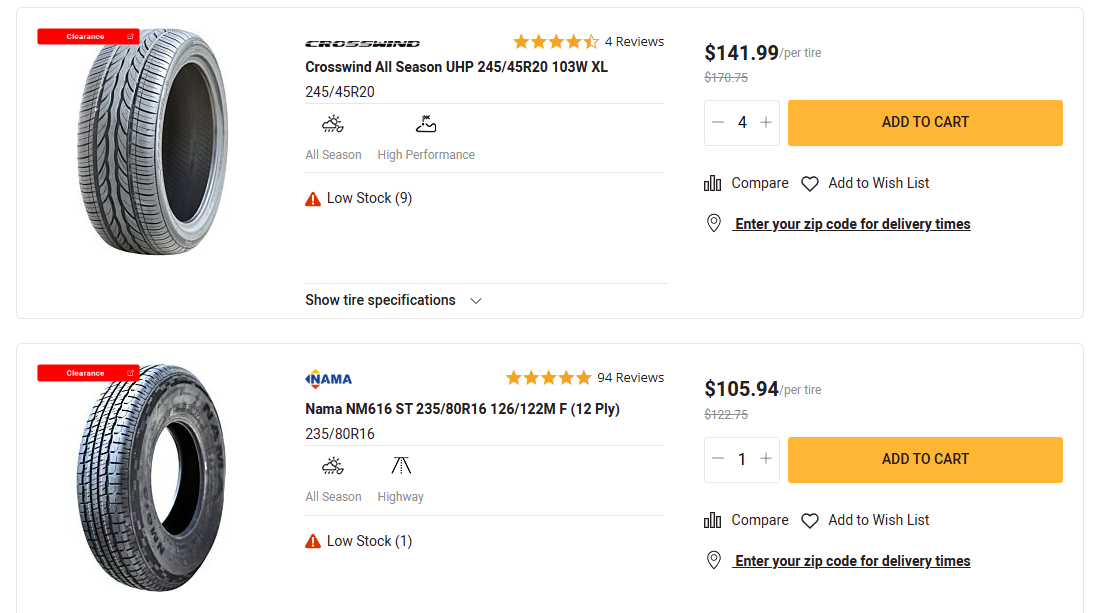Viewport: 1097px width, 613px height.
Task: Click the All Season icon on the Crosswind tire
Action: pyautogui.click(x=333, y=125)
